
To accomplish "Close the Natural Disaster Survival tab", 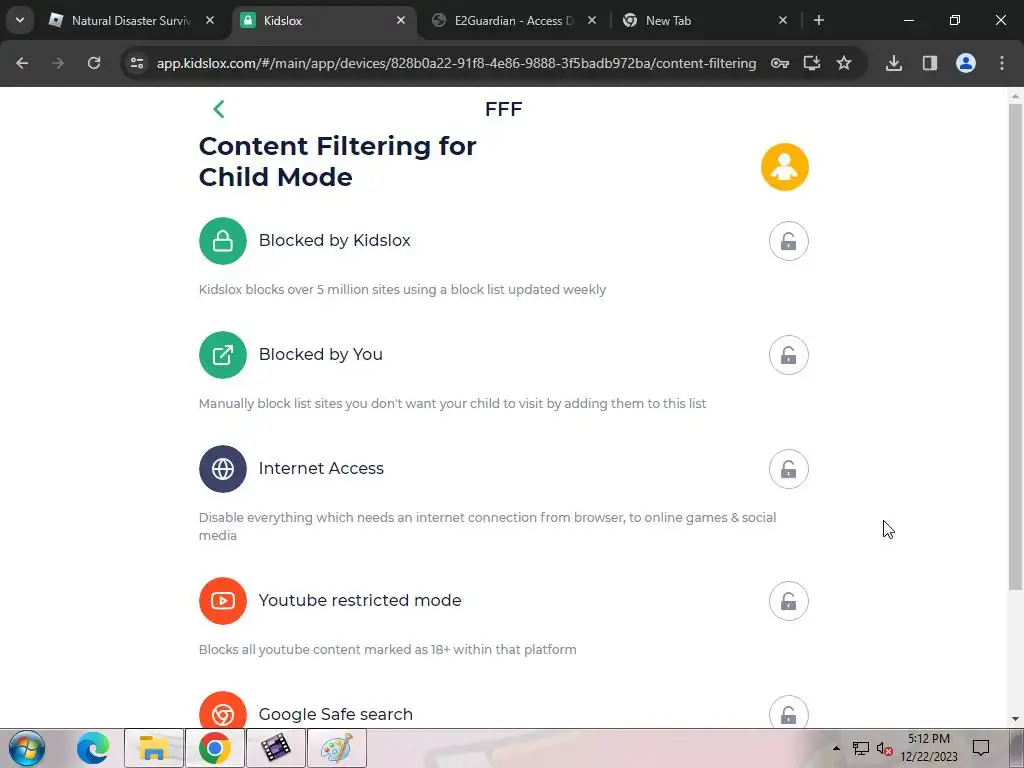I will coord(210,20).
